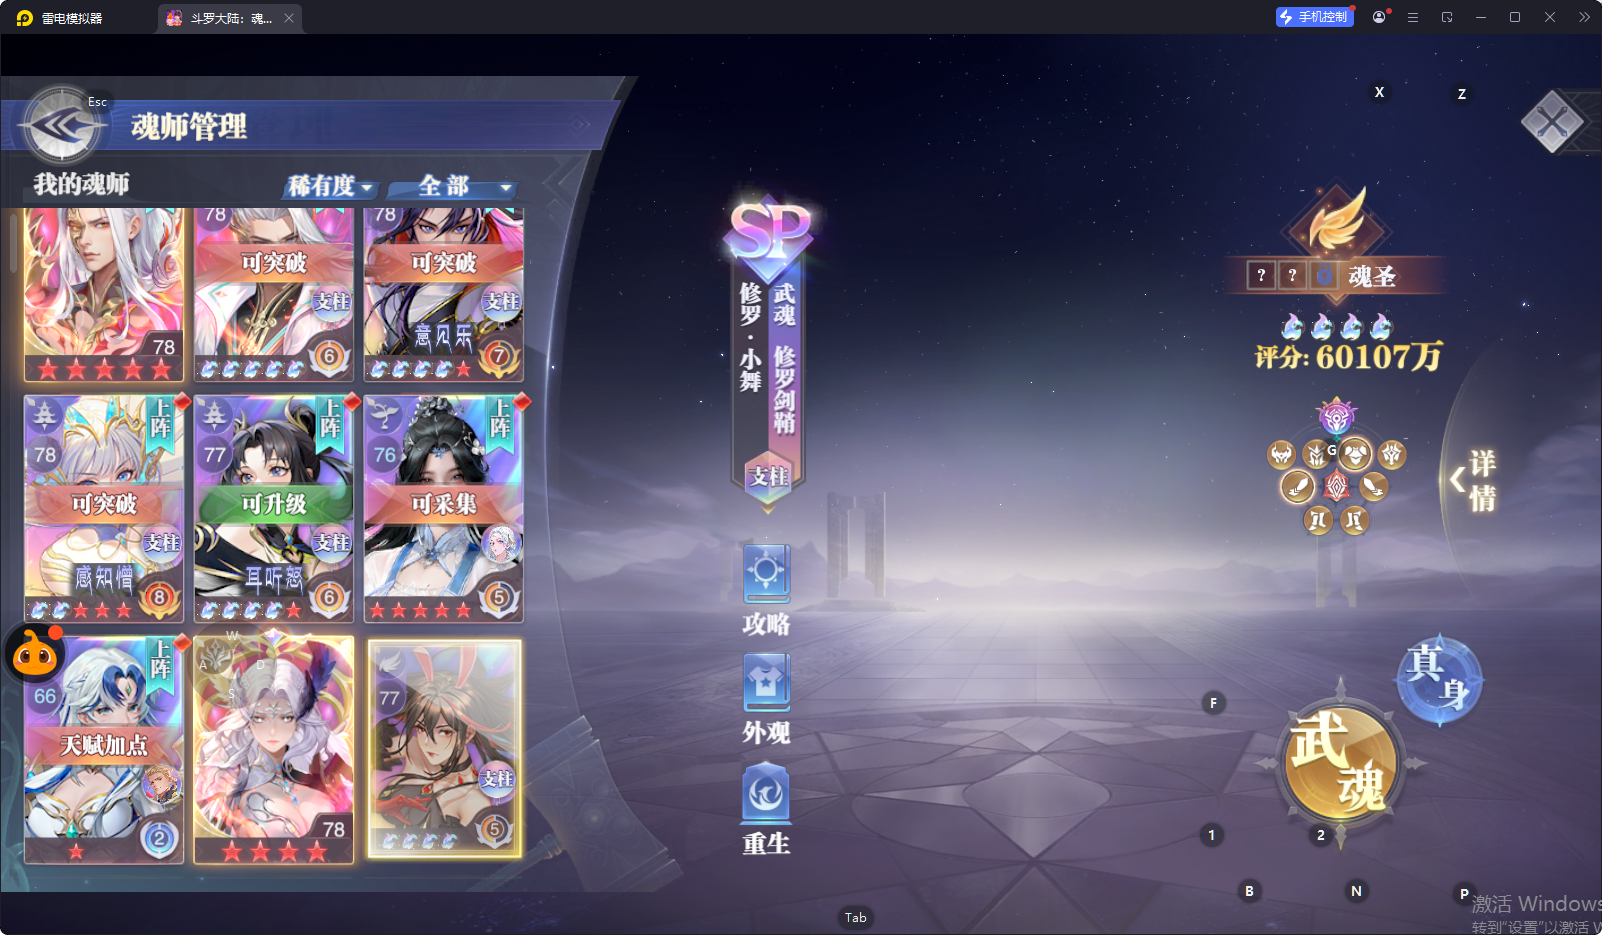Select the crest slot right of chest armor
The image size is (1602, 935).
(x=1392, y=455)
